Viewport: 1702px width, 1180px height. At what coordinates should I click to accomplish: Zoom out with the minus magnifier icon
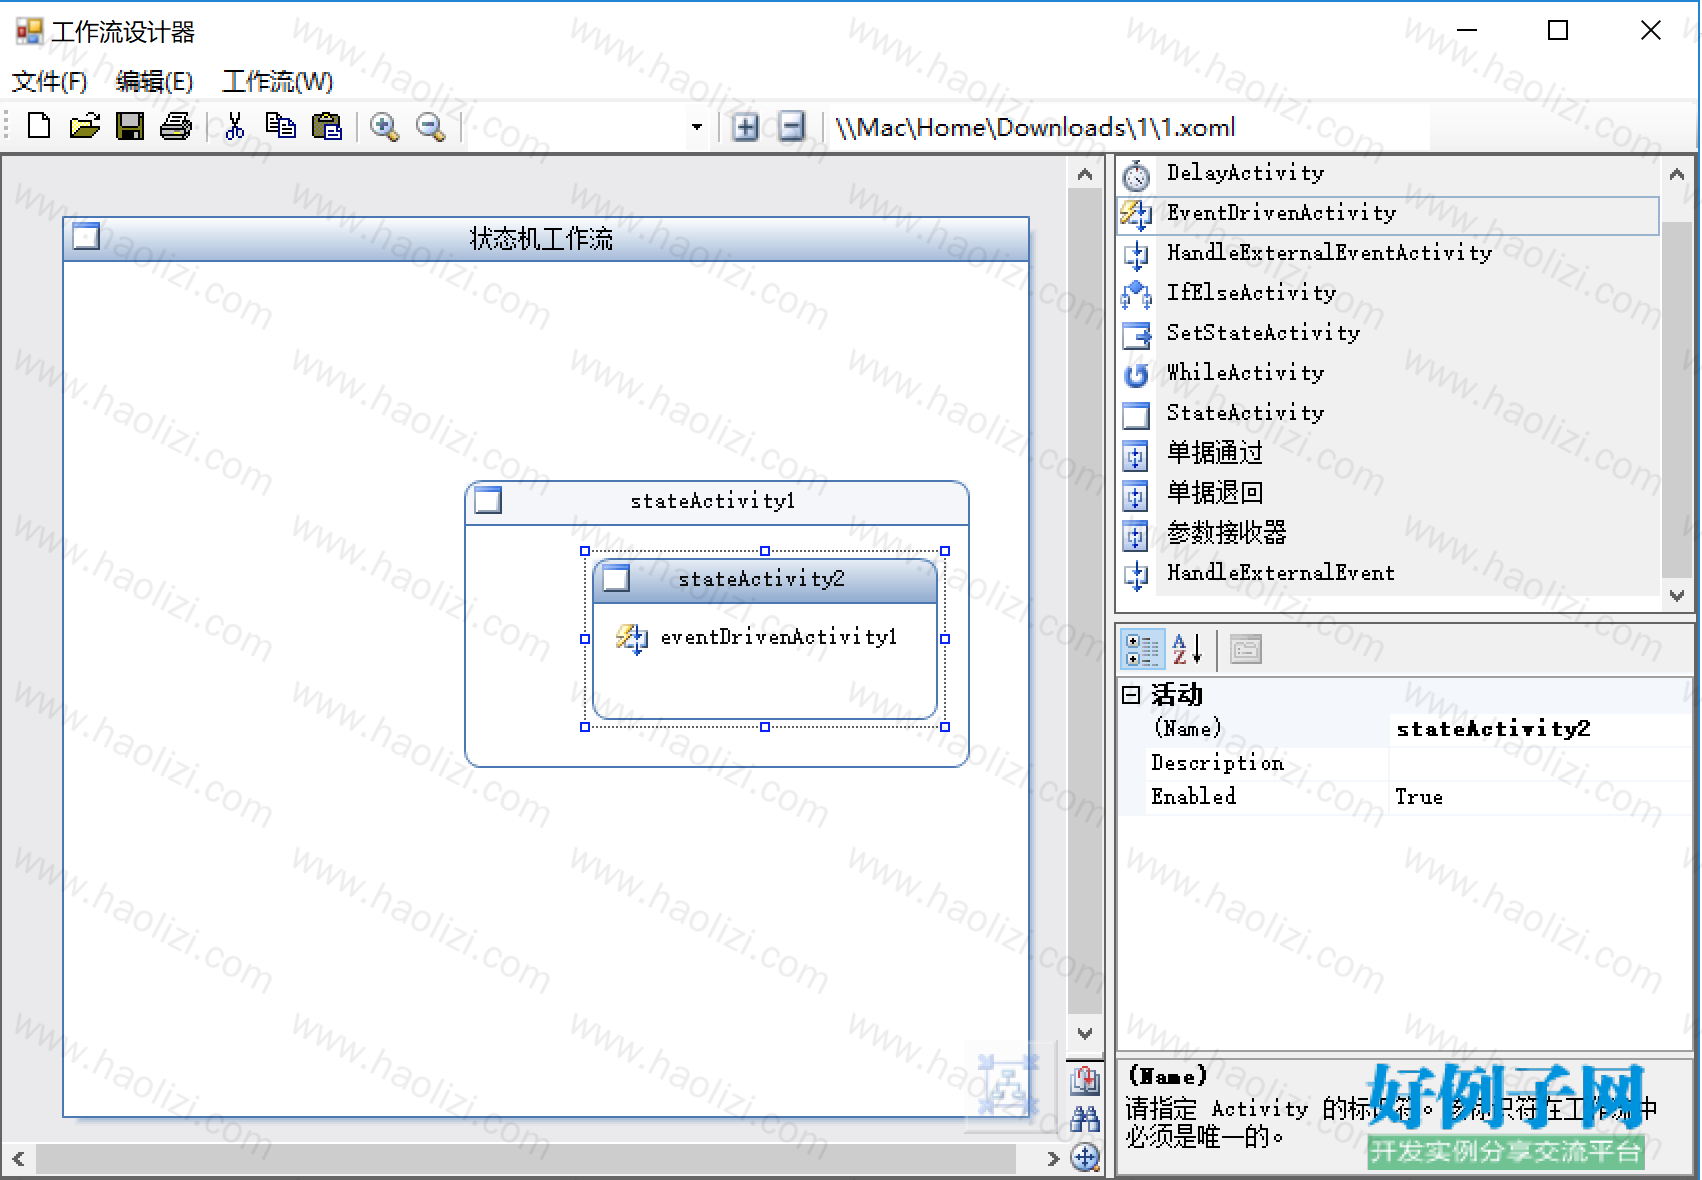(430, 127)
